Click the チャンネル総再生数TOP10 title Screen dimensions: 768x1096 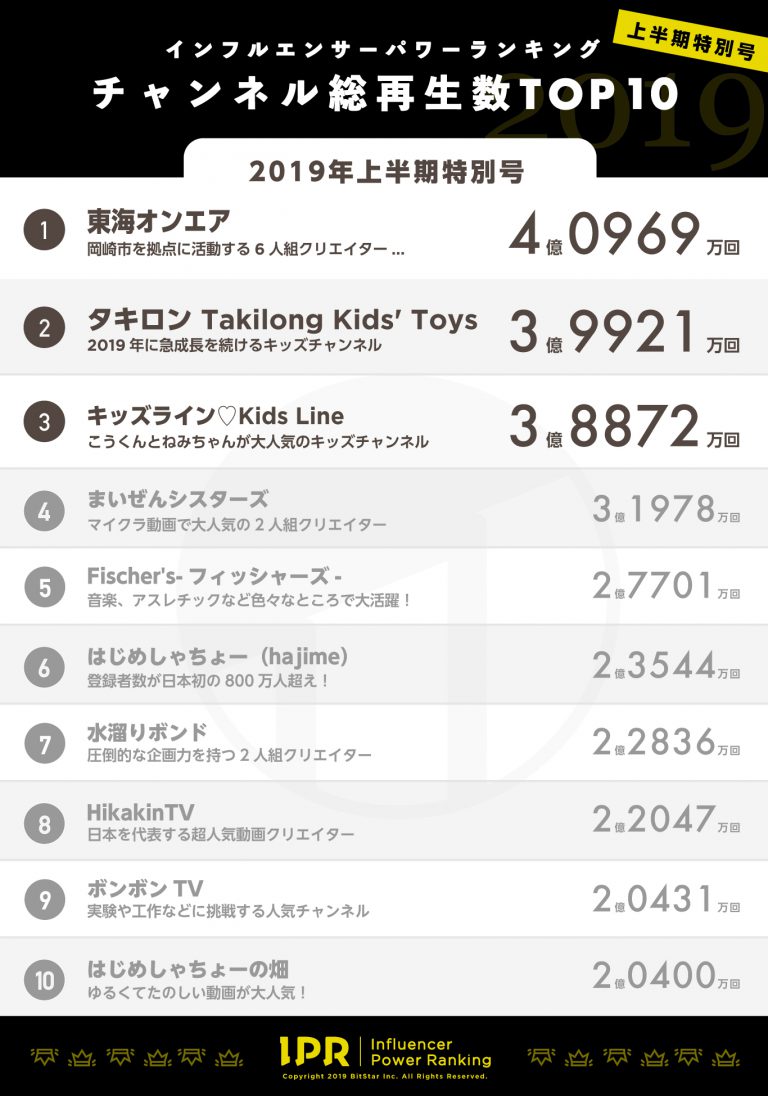pos(385,92)
